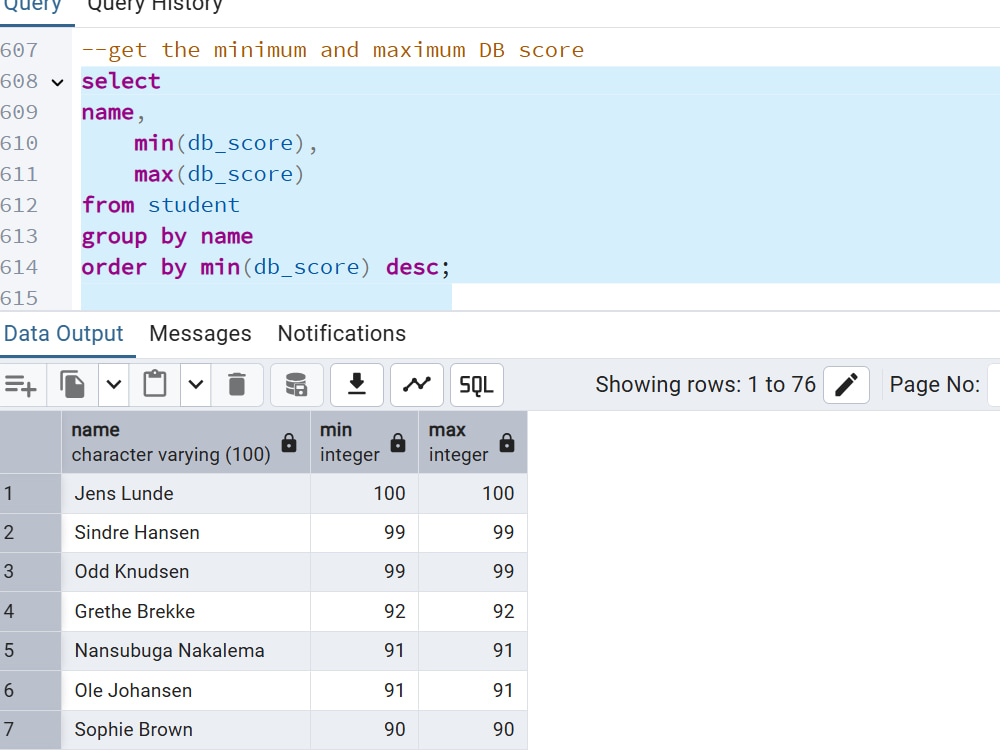Switch to the Messages tab

point(200,334)
